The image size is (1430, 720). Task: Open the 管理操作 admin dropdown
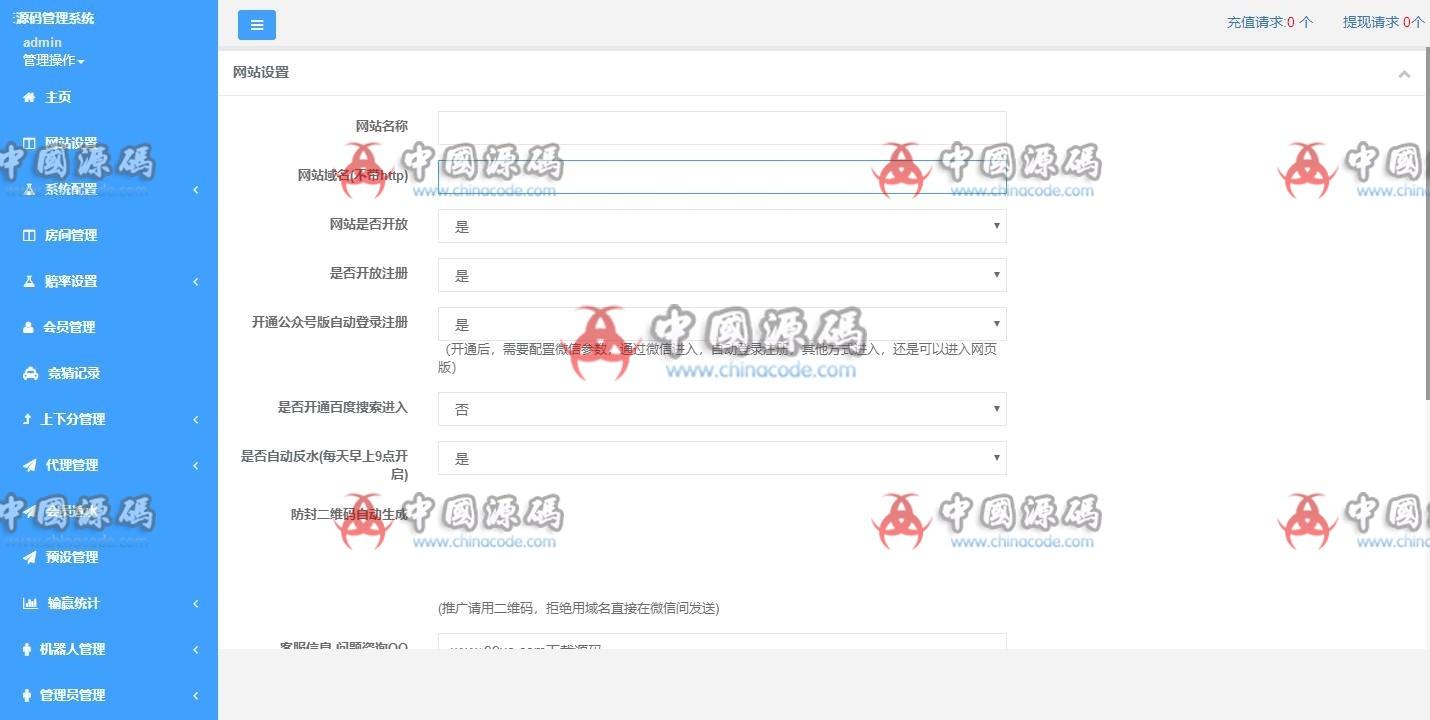tap(53, 60)
